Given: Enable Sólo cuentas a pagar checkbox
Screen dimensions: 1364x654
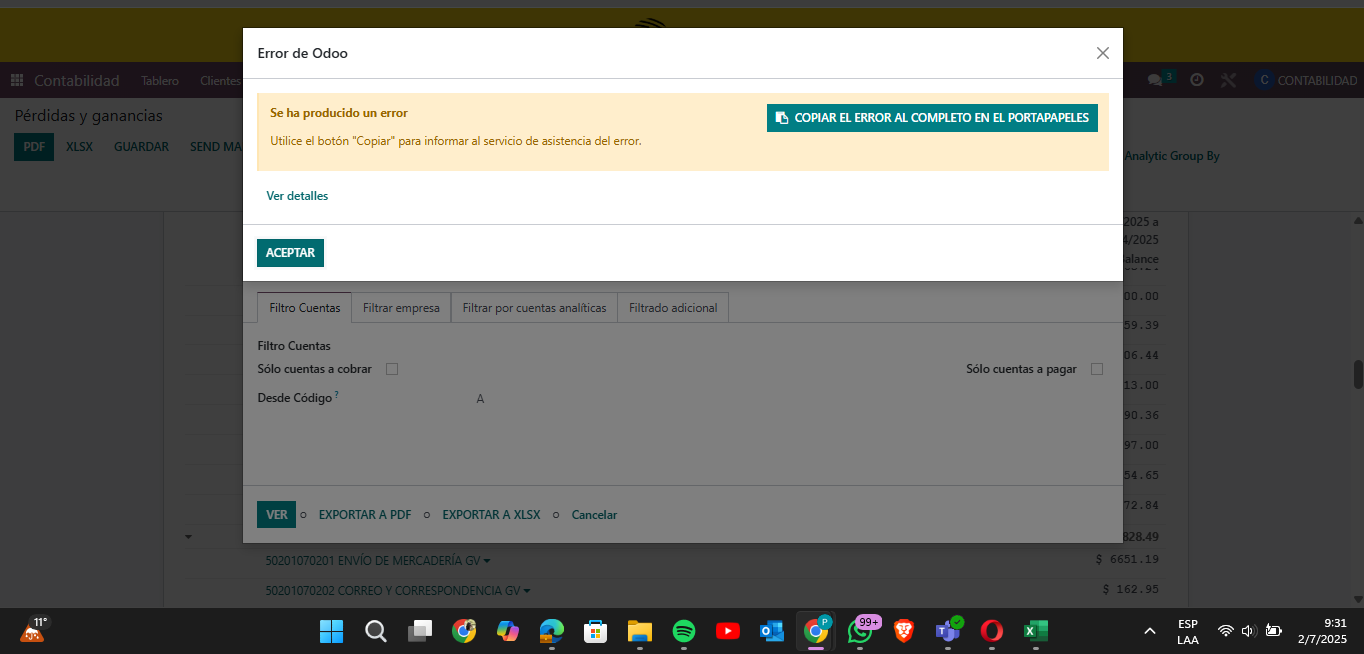Looking at the screenshot, I should [1097, 369].
